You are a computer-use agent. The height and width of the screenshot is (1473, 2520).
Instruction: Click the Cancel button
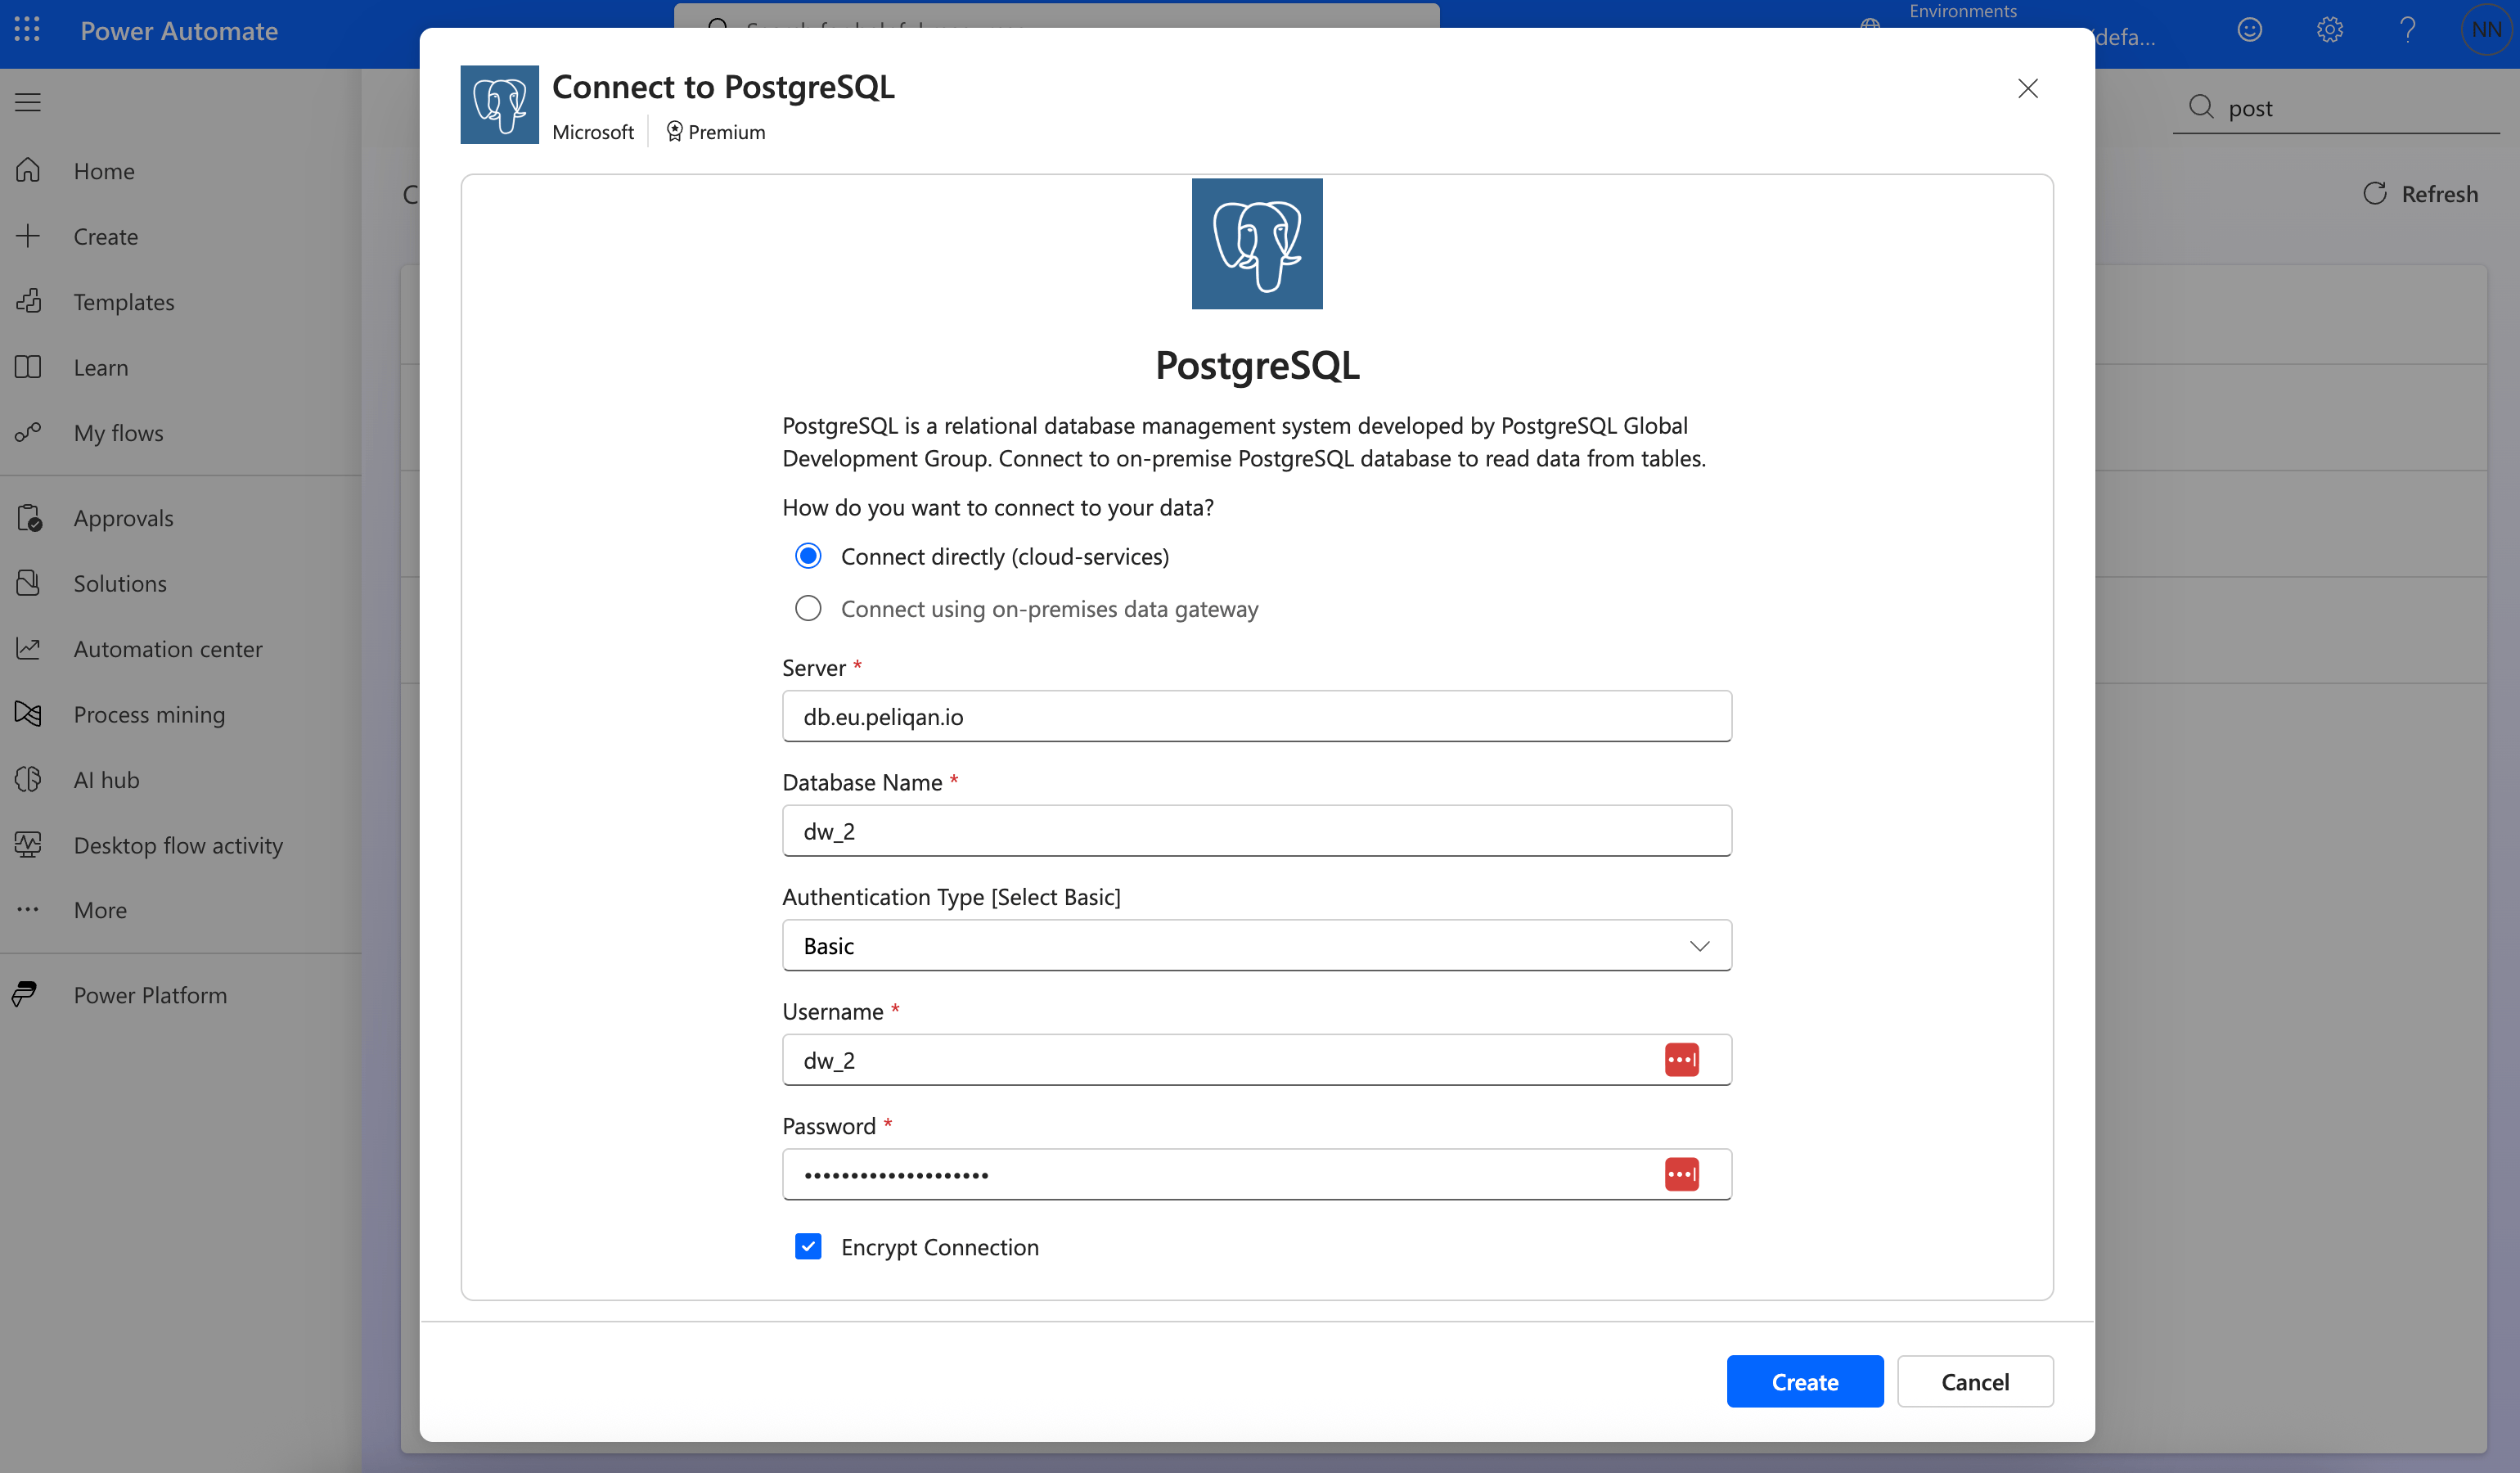[1975, 1382]
